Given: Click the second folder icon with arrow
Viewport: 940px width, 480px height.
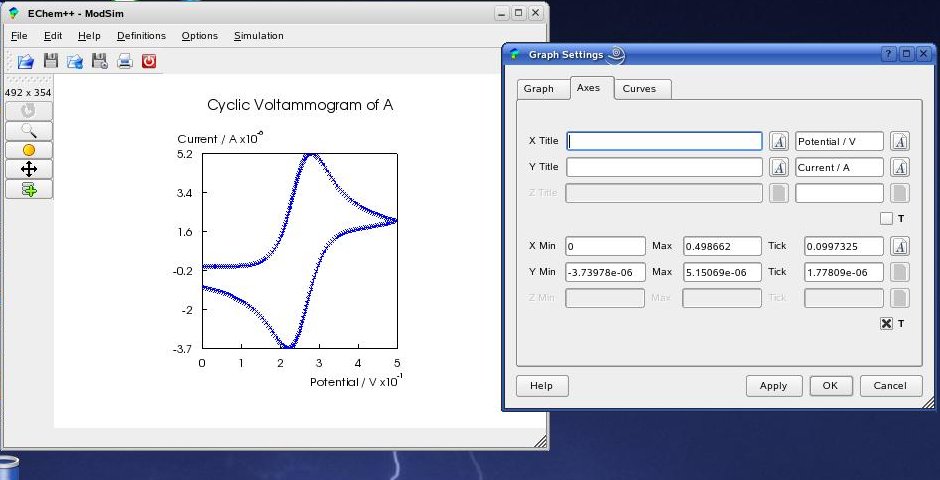Looking at the screenshot, I should point(75,61).
